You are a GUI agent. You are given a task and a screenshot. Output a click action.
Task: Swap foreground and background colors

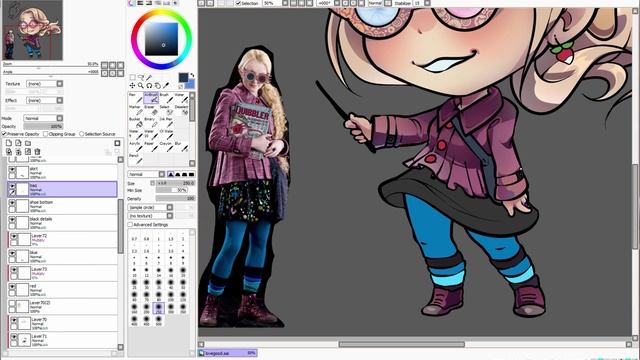(192, 76)
